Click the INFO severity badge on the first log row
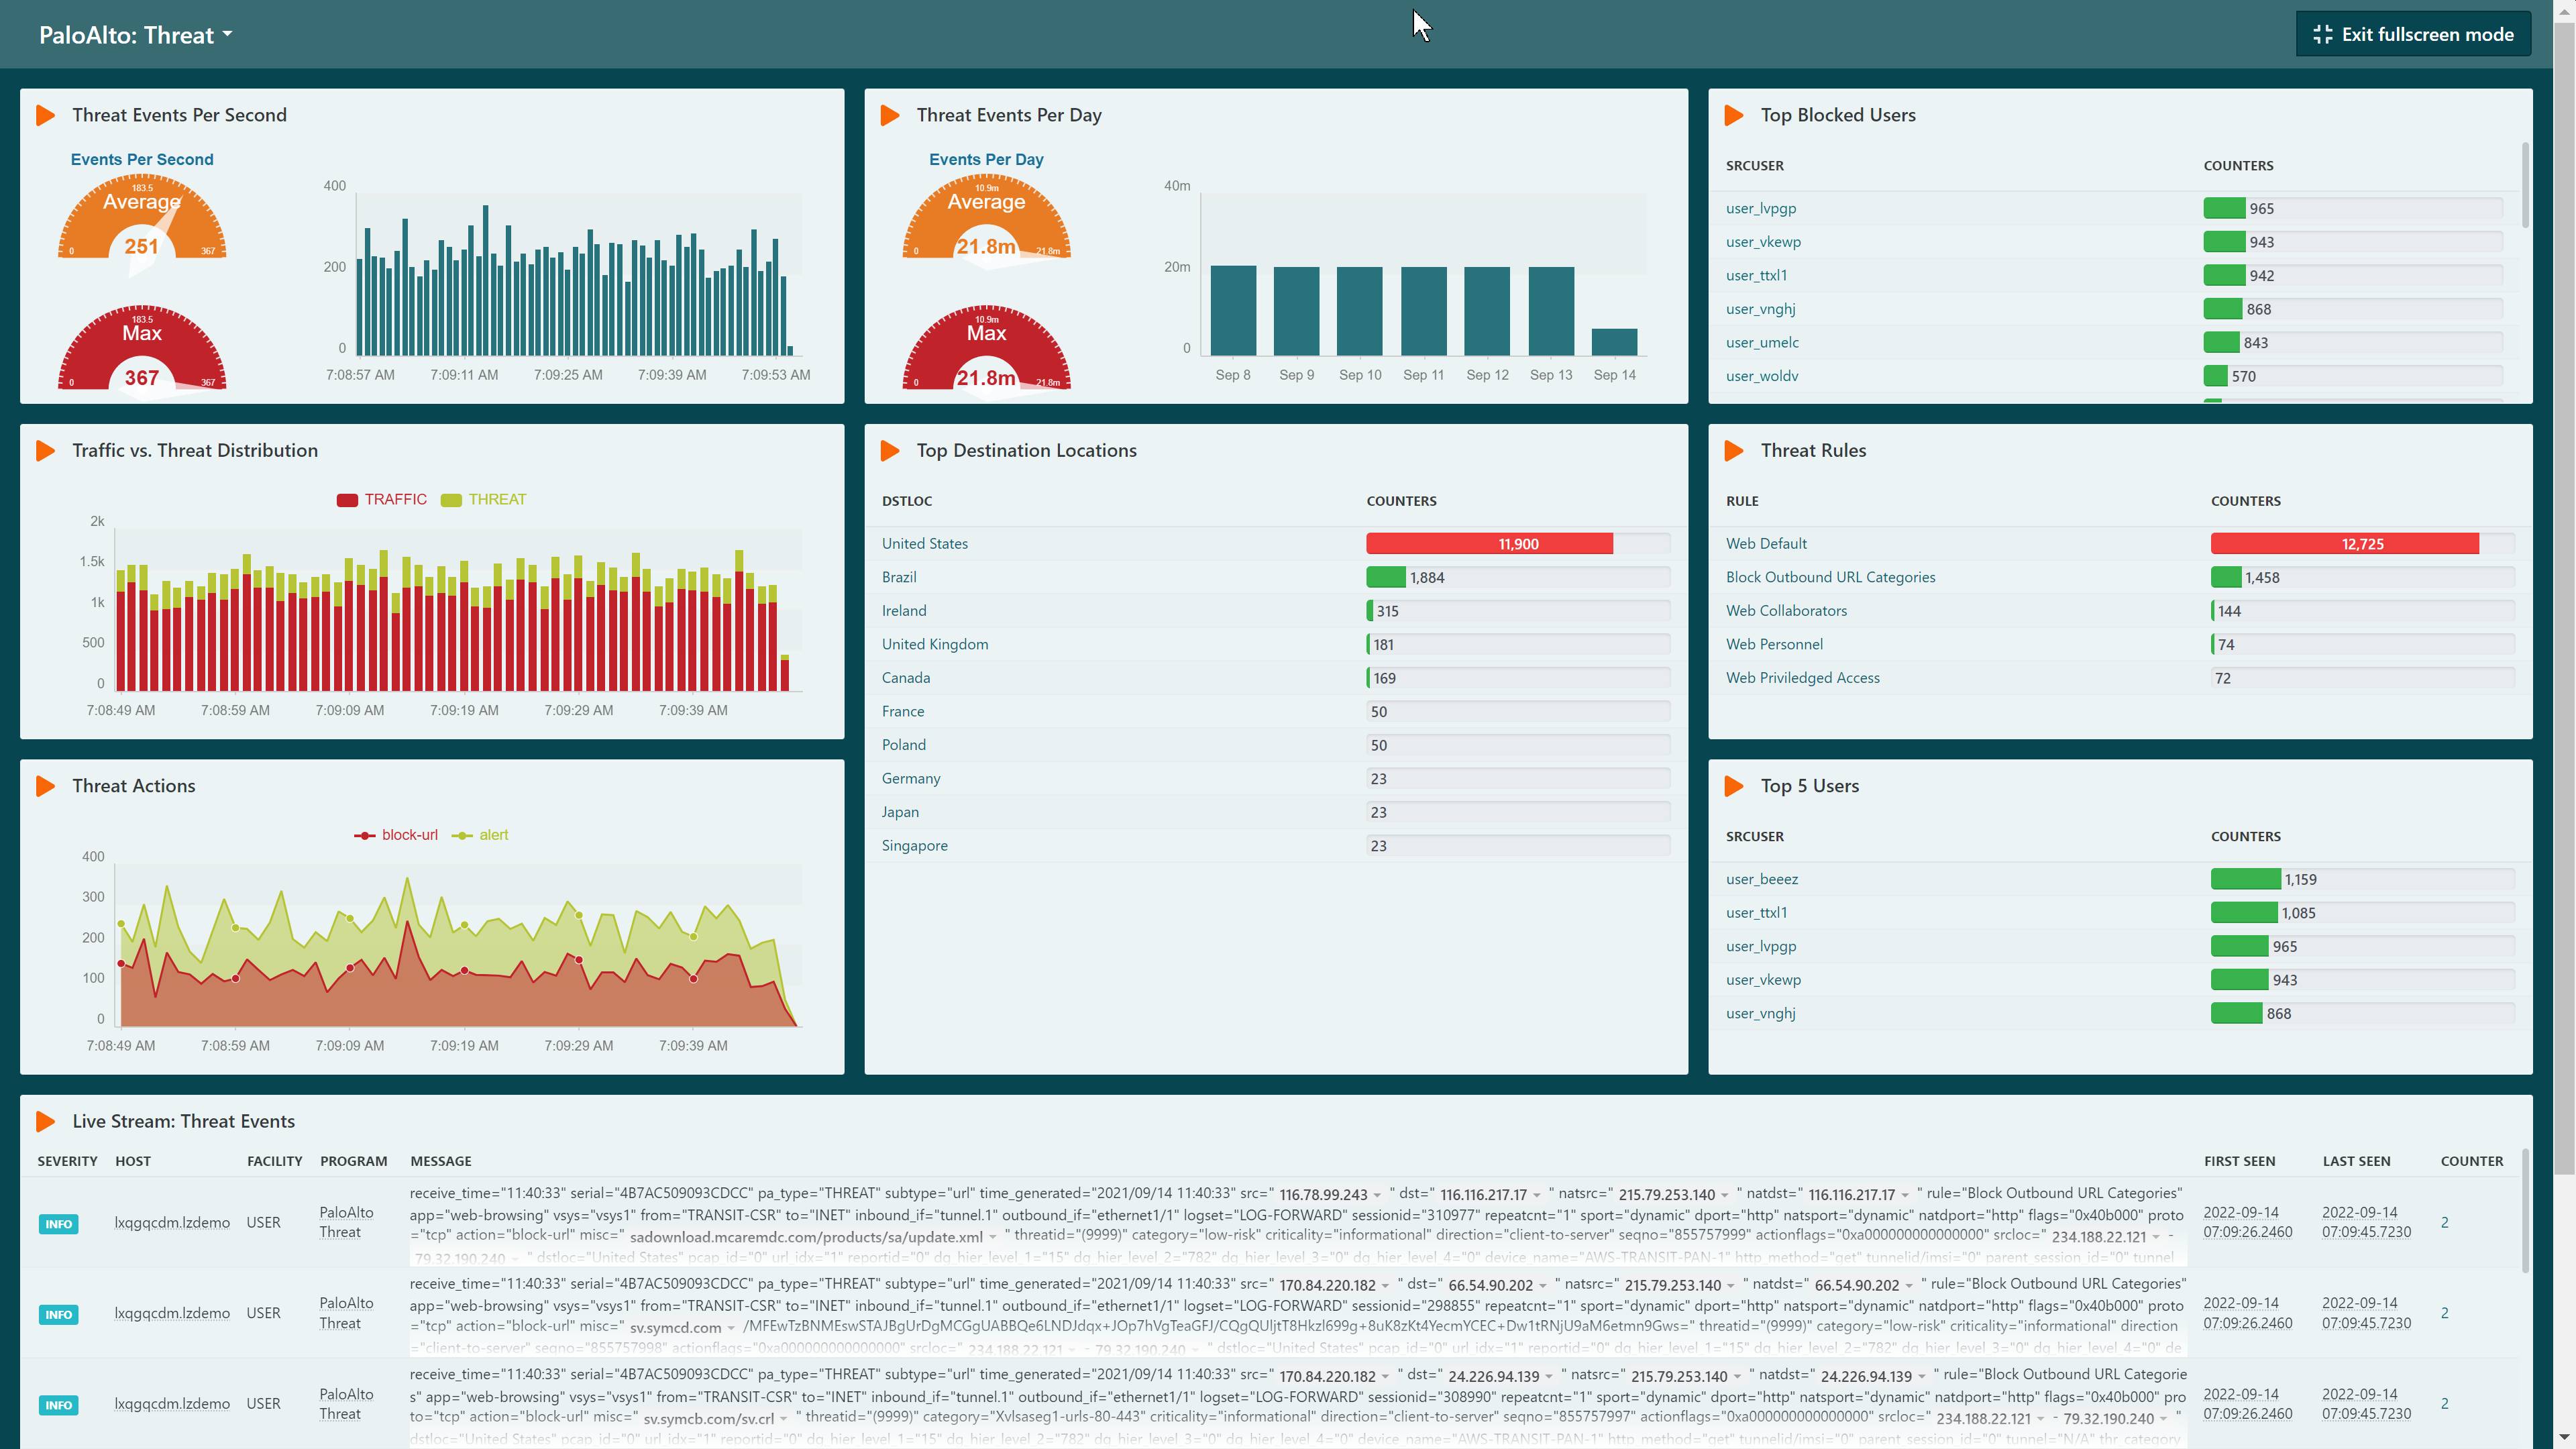The width and height of the screenshot is (2576, 1449). point(58,1223)
